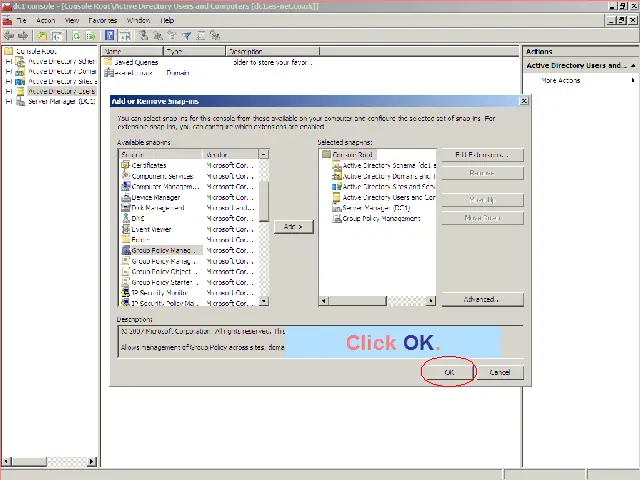Open the Action menu
This screenshot has height=480, width=640.
(x=45, y=20)
